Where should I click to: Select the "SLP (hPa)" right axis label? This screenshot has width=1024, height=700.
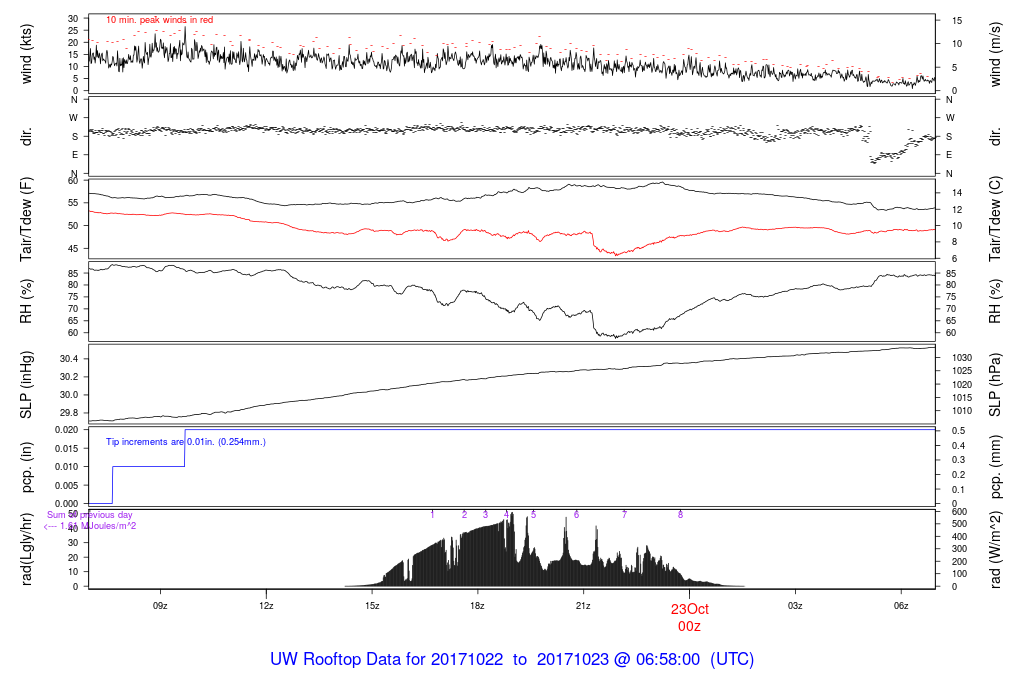pyautogui.click(x=995, y=385)
